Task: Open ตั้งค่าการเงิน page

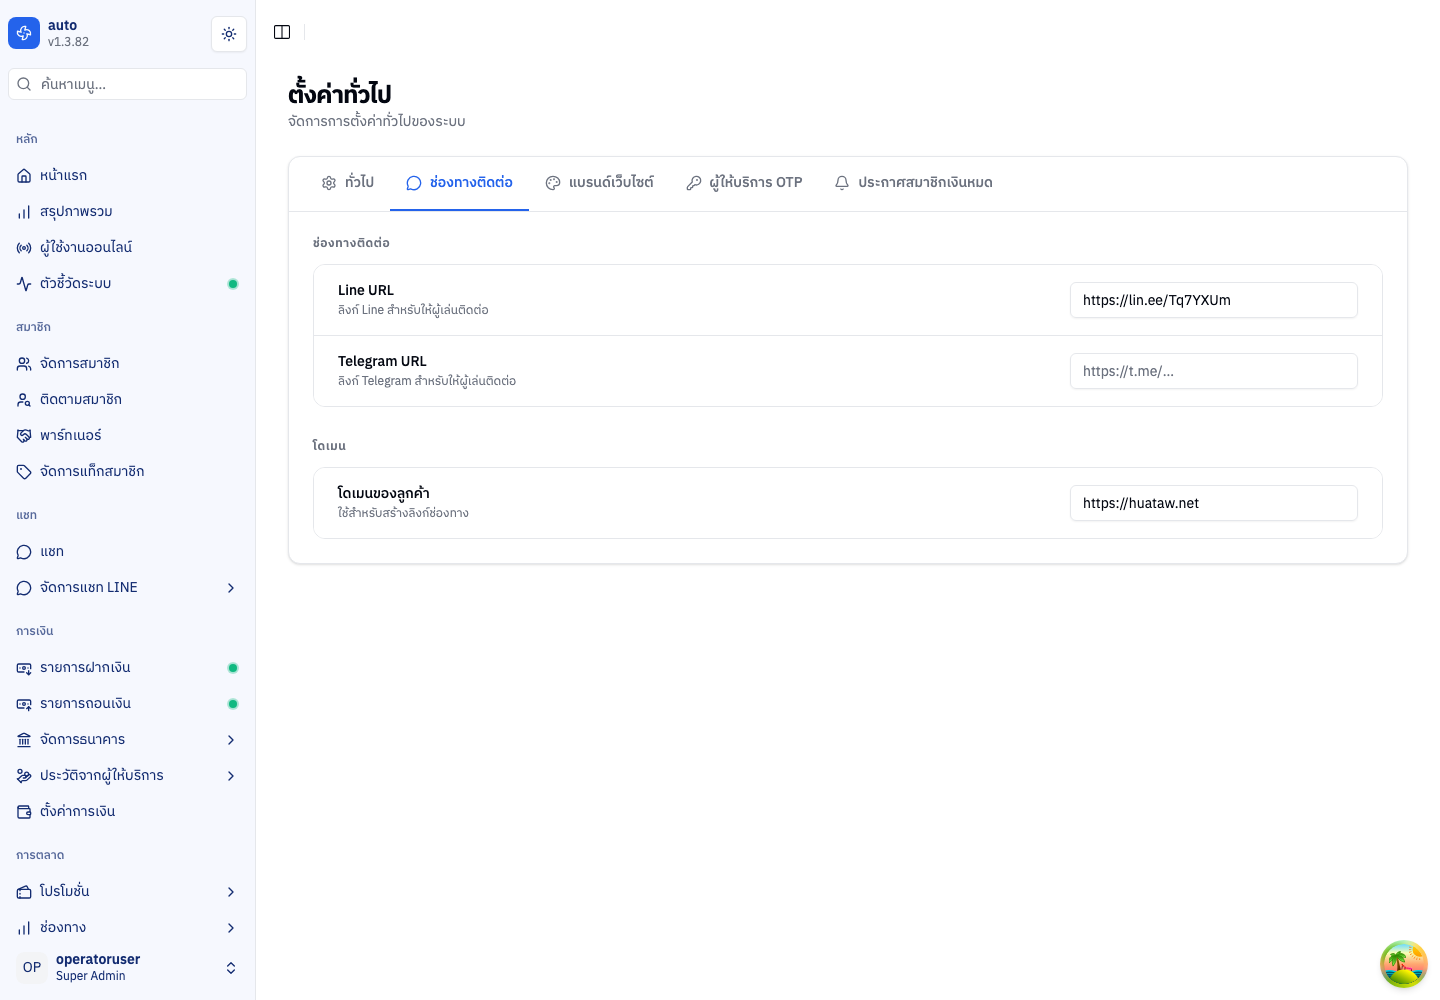Action: coord(128,812)
